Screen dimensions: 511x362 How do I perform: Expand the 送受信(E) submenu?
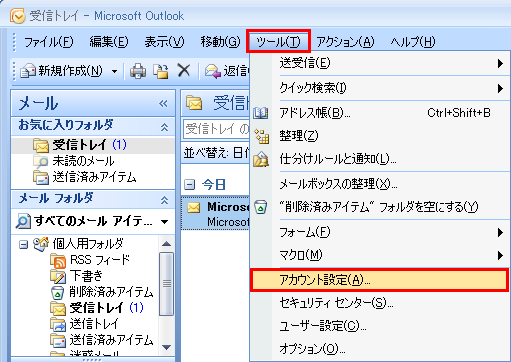(x=380, y=63)
